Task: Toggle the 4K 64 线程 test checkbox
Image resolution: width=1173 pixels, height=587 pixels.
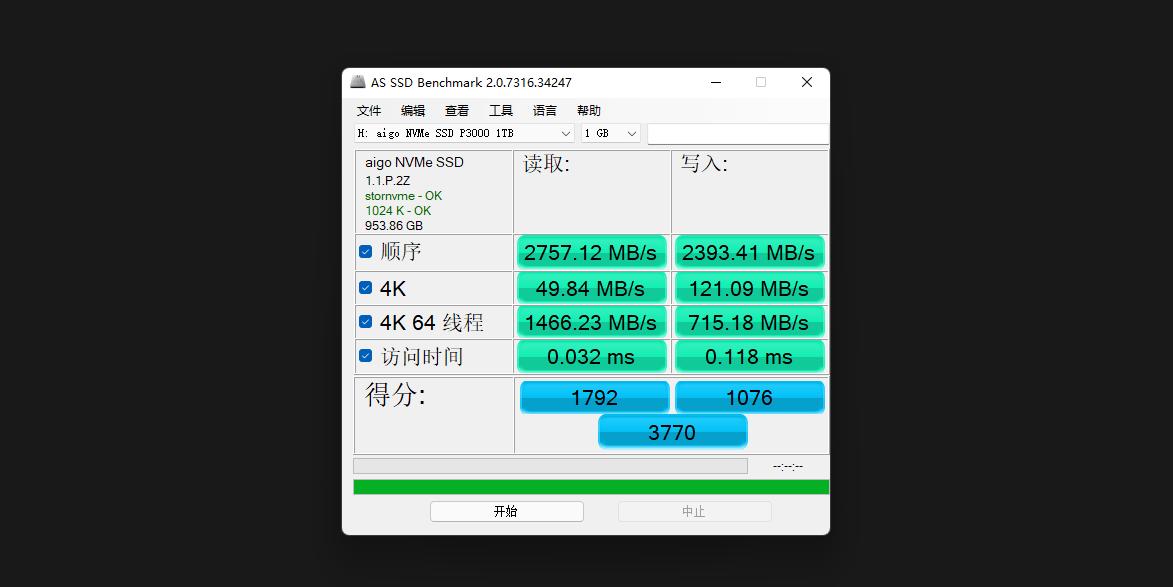Action: click(x=365, y=321)
